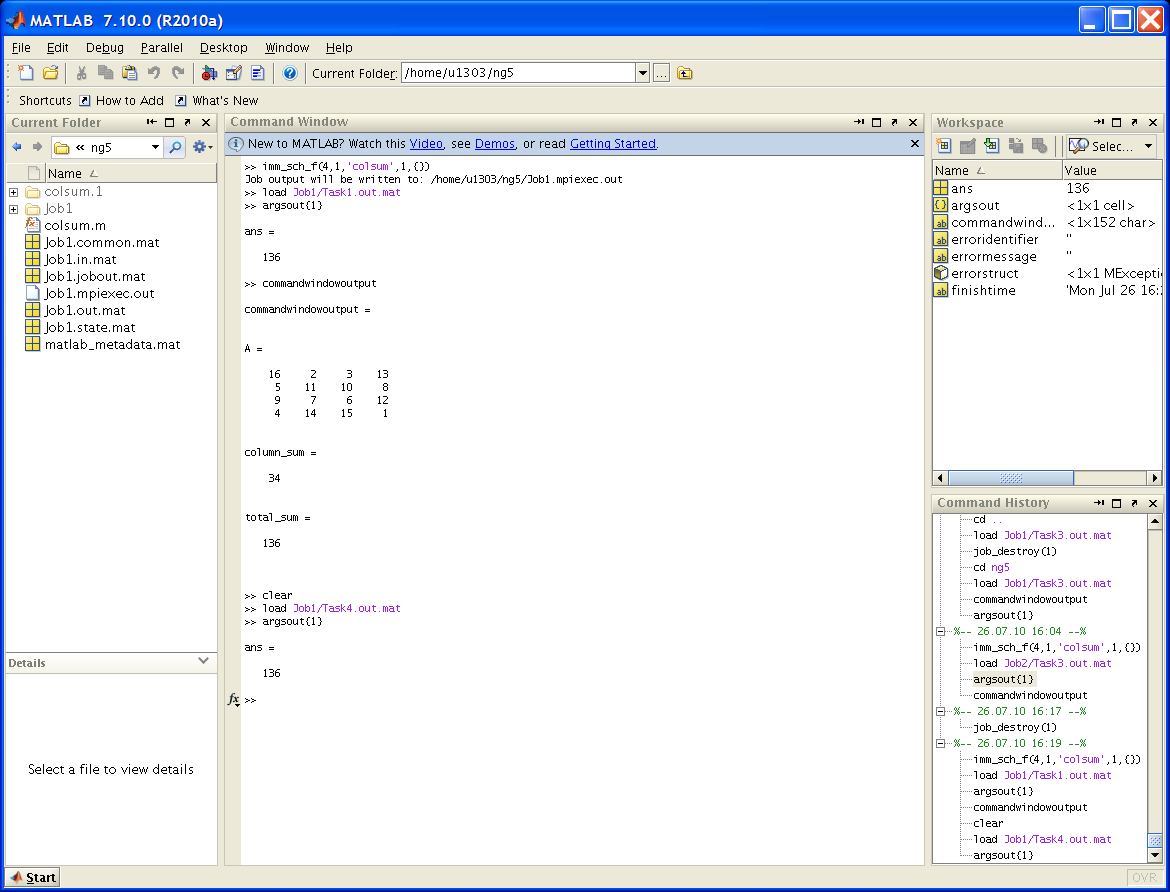The height and width of the screenshot is (892, 1170).
Task: Collapse the 26.07.10 16:04 history group
Action: pos(941,631)
